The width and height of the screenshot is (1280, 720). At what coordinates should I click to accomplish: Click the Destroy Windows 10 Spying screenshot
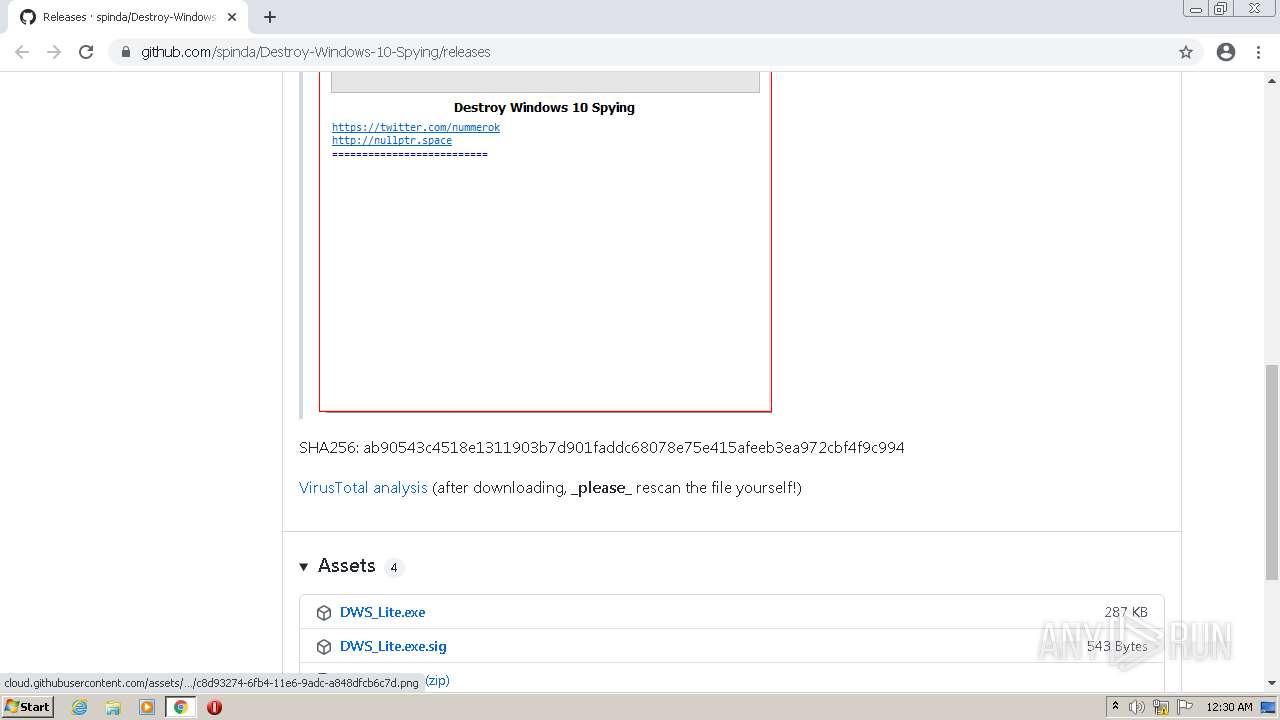pyautogui.click(x=545, y=240)
